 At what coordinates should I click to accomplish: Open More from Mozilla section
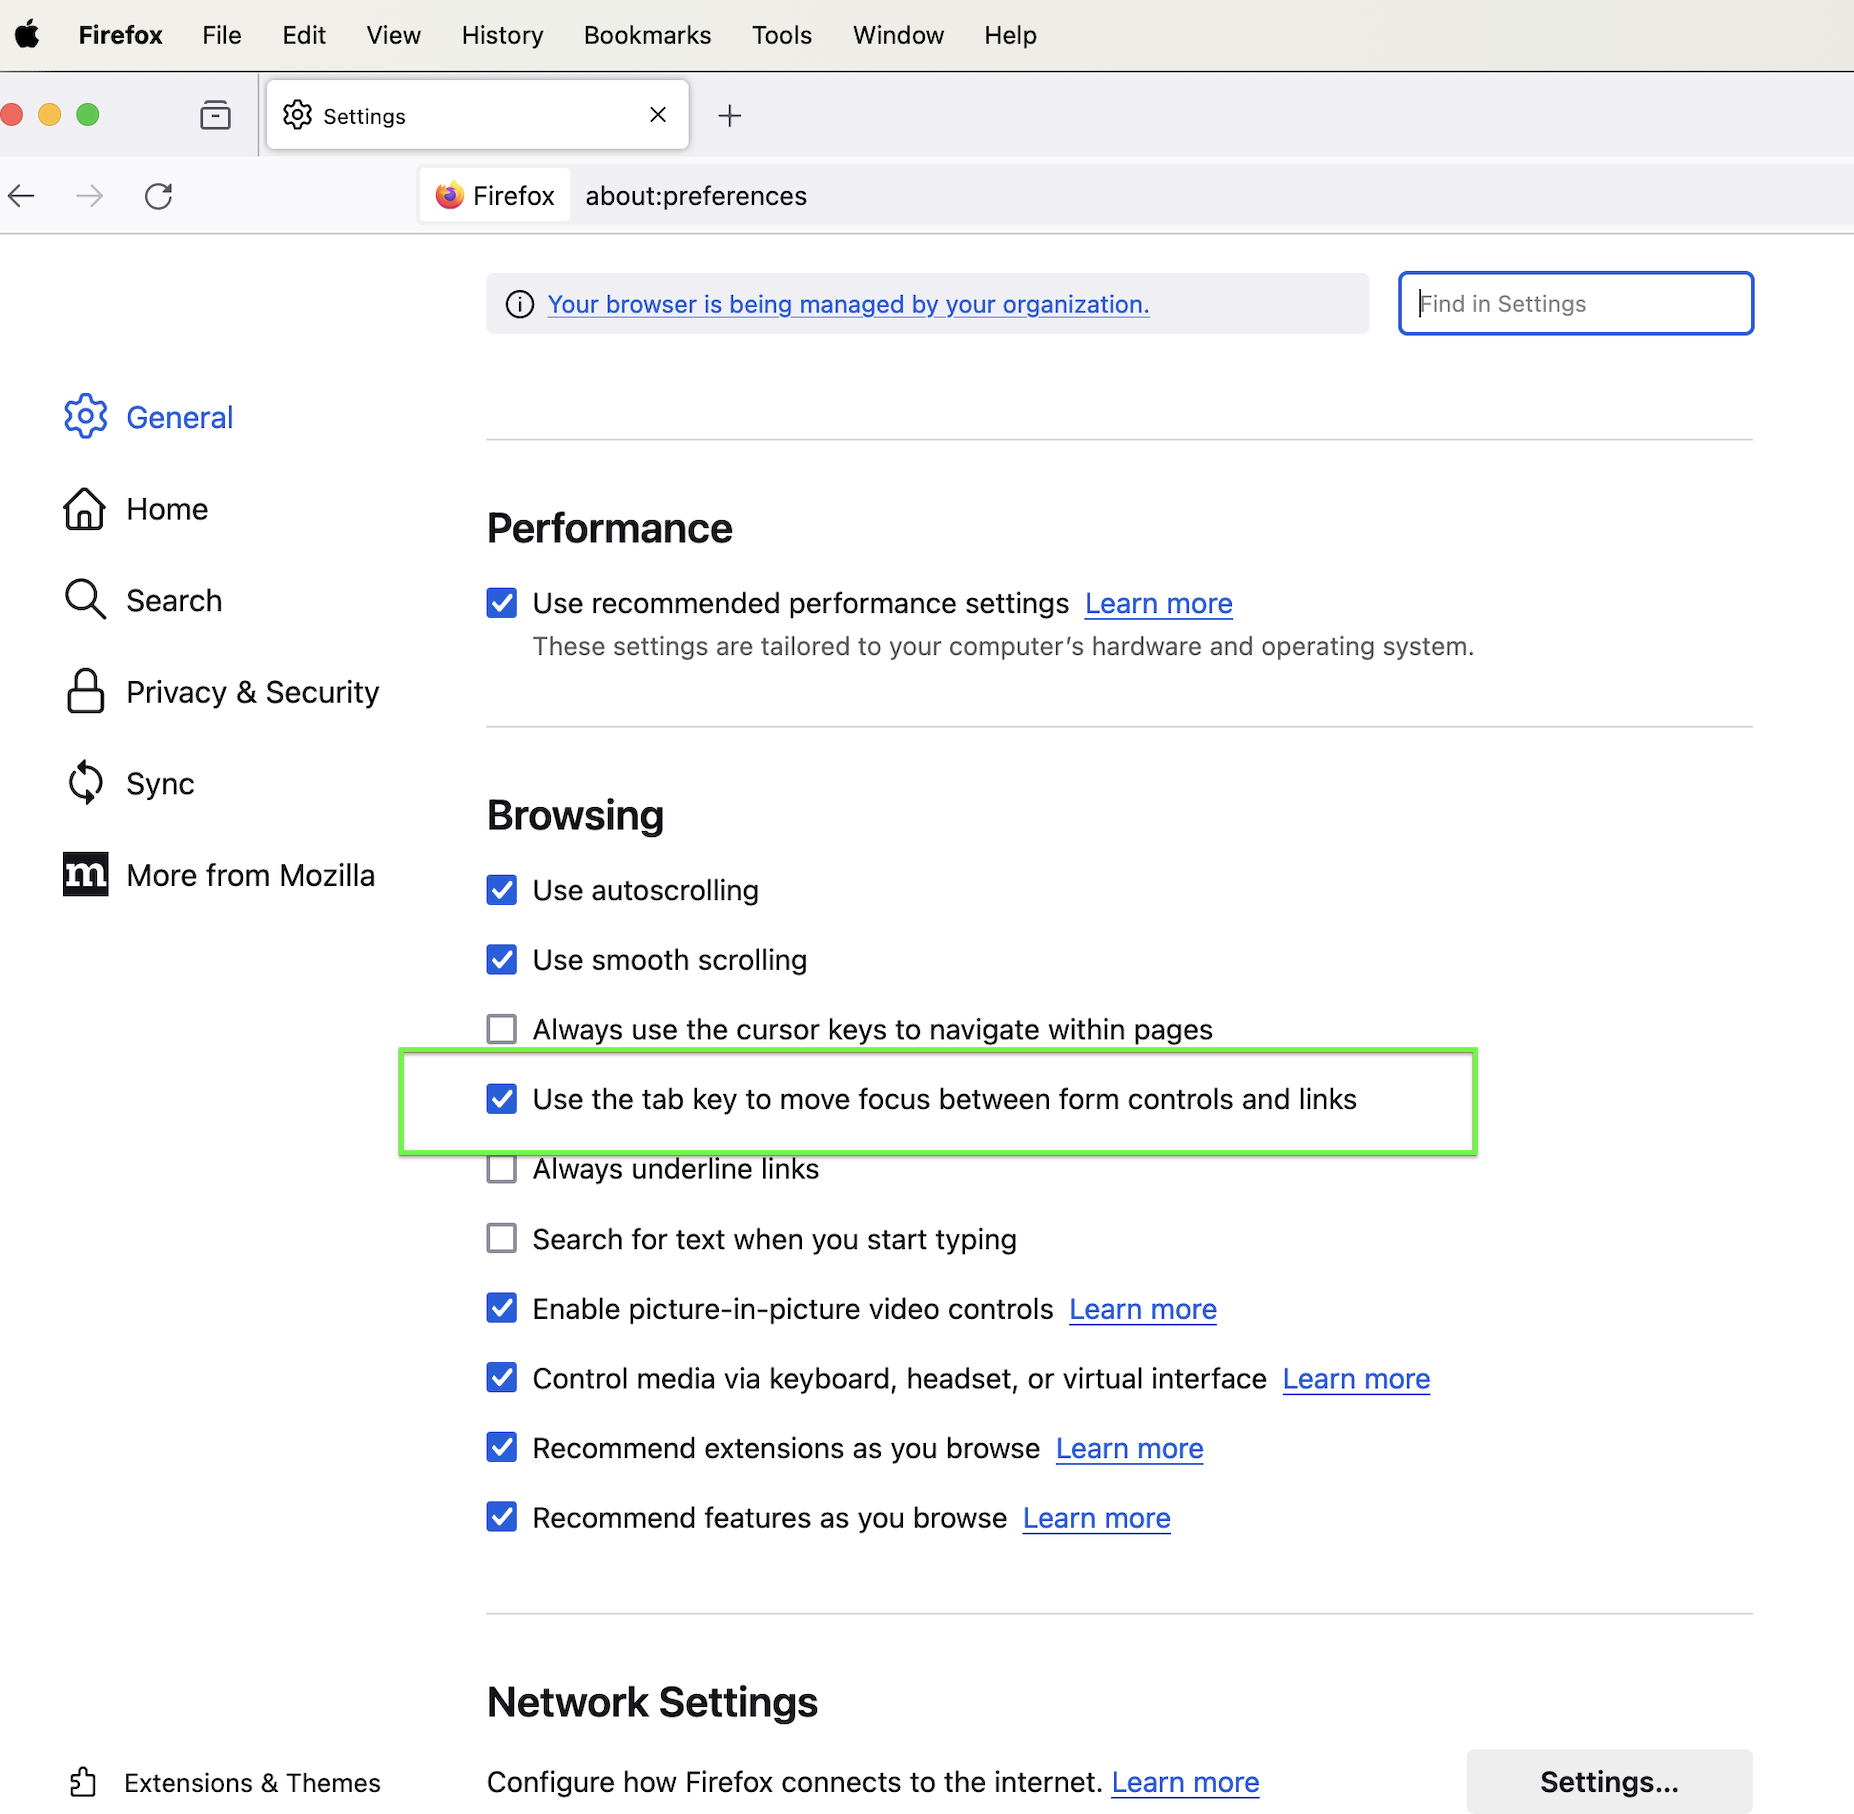pos(250,874)
